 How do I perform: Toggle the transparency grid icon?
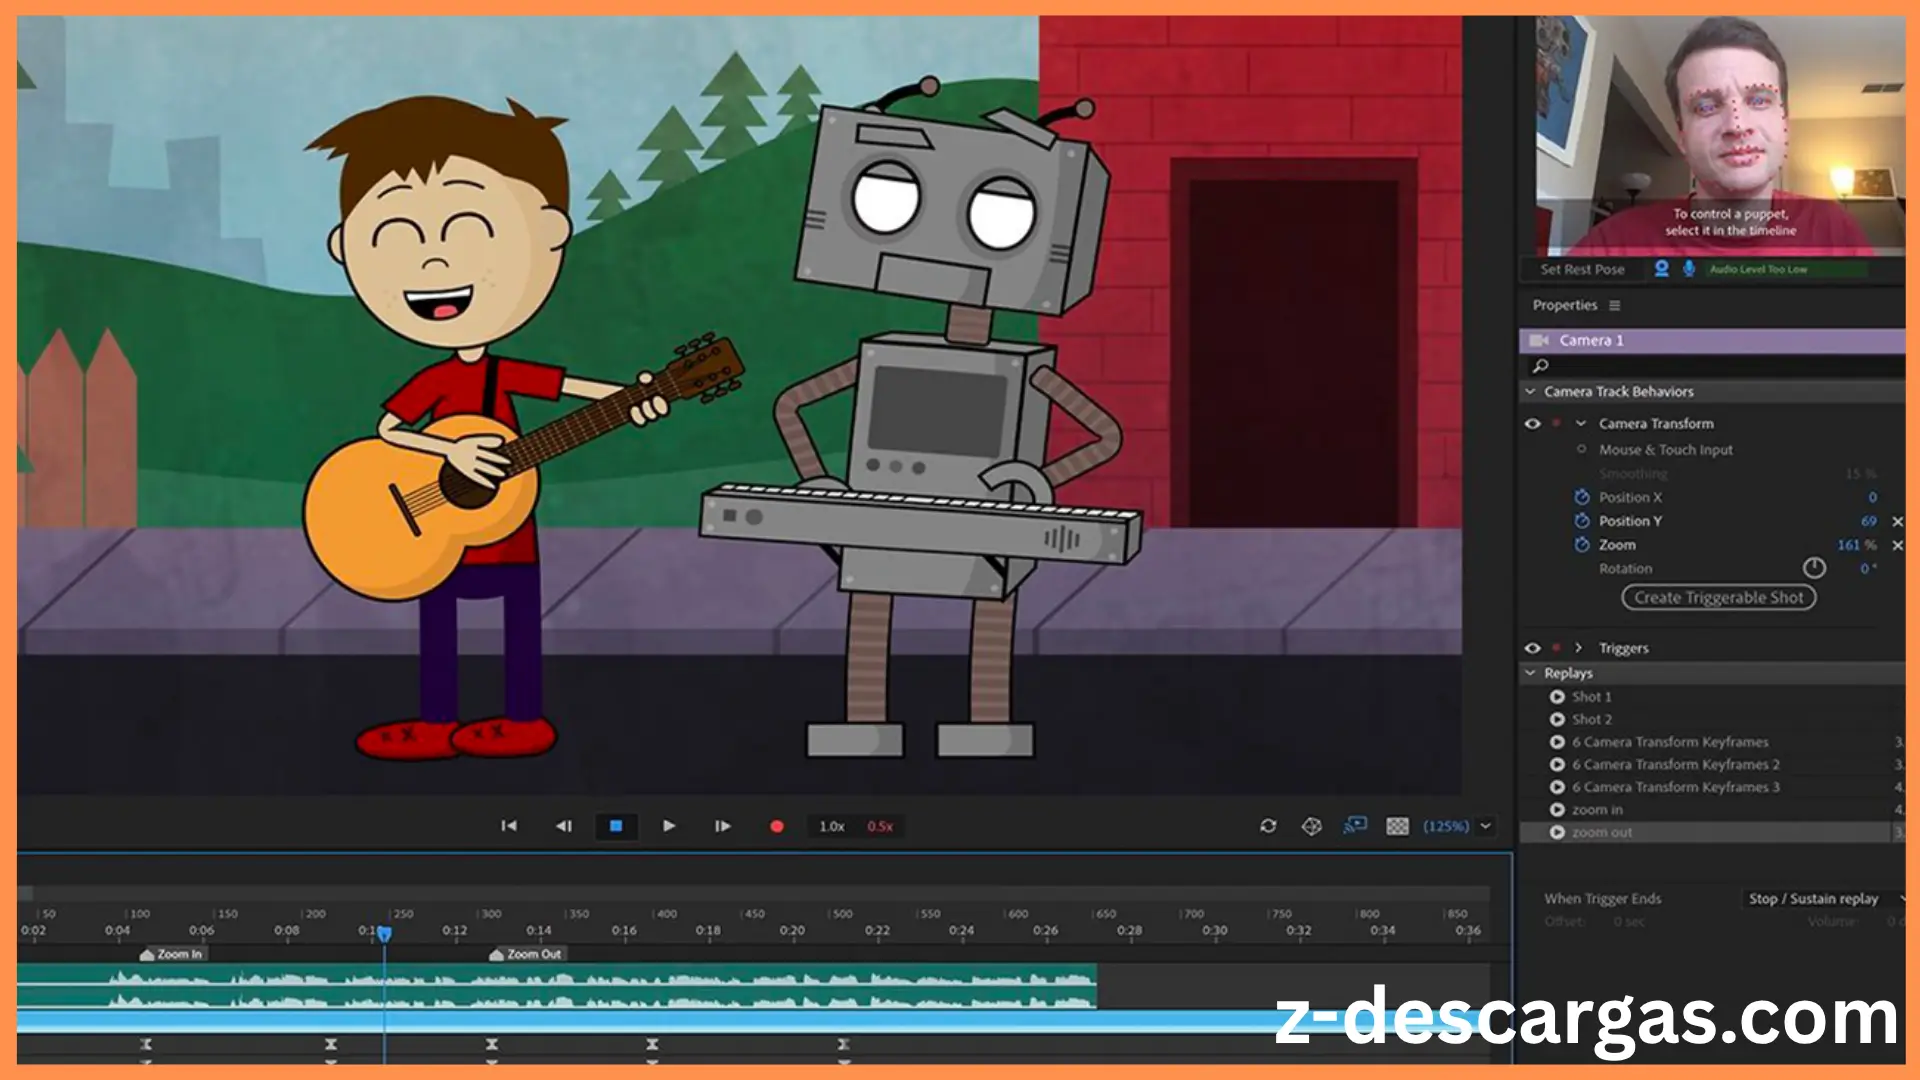(x=1398, y=826)
